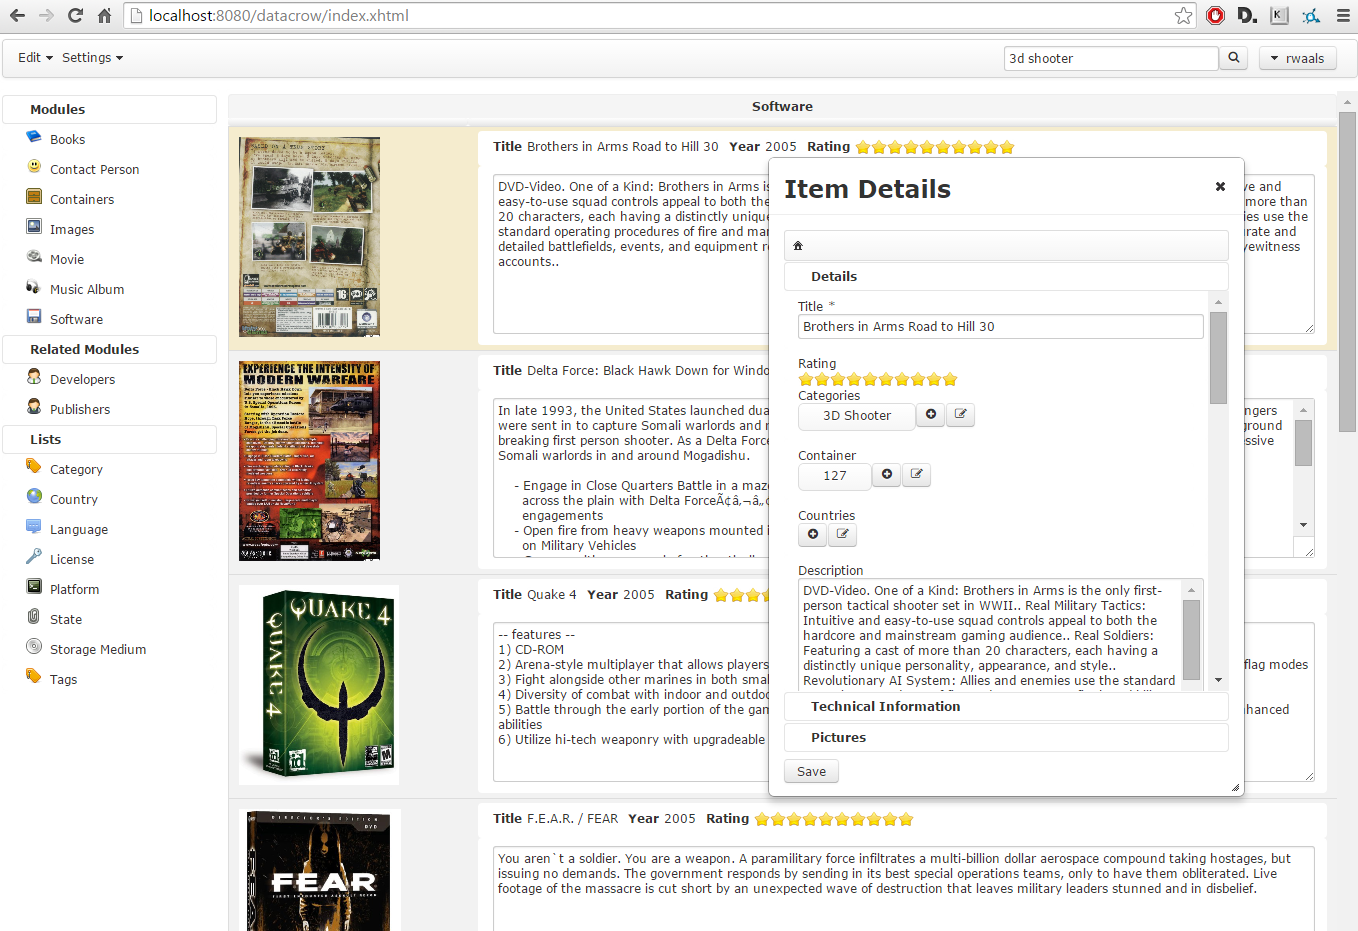Open the Edit dropdown menu

[35, 58]
